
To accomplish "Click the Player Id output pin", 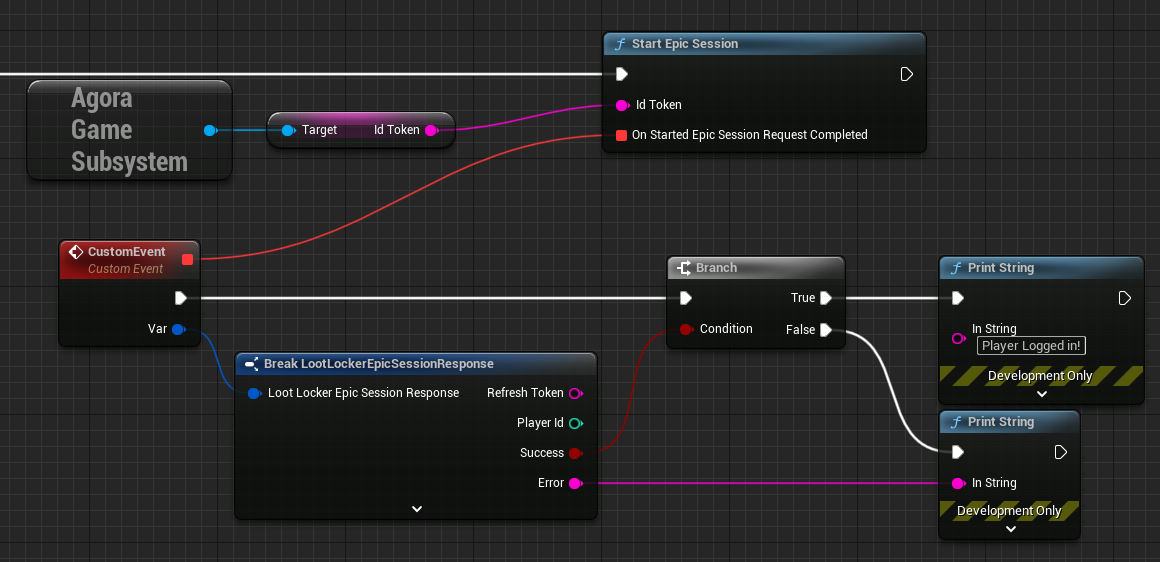I will [576, 424].
